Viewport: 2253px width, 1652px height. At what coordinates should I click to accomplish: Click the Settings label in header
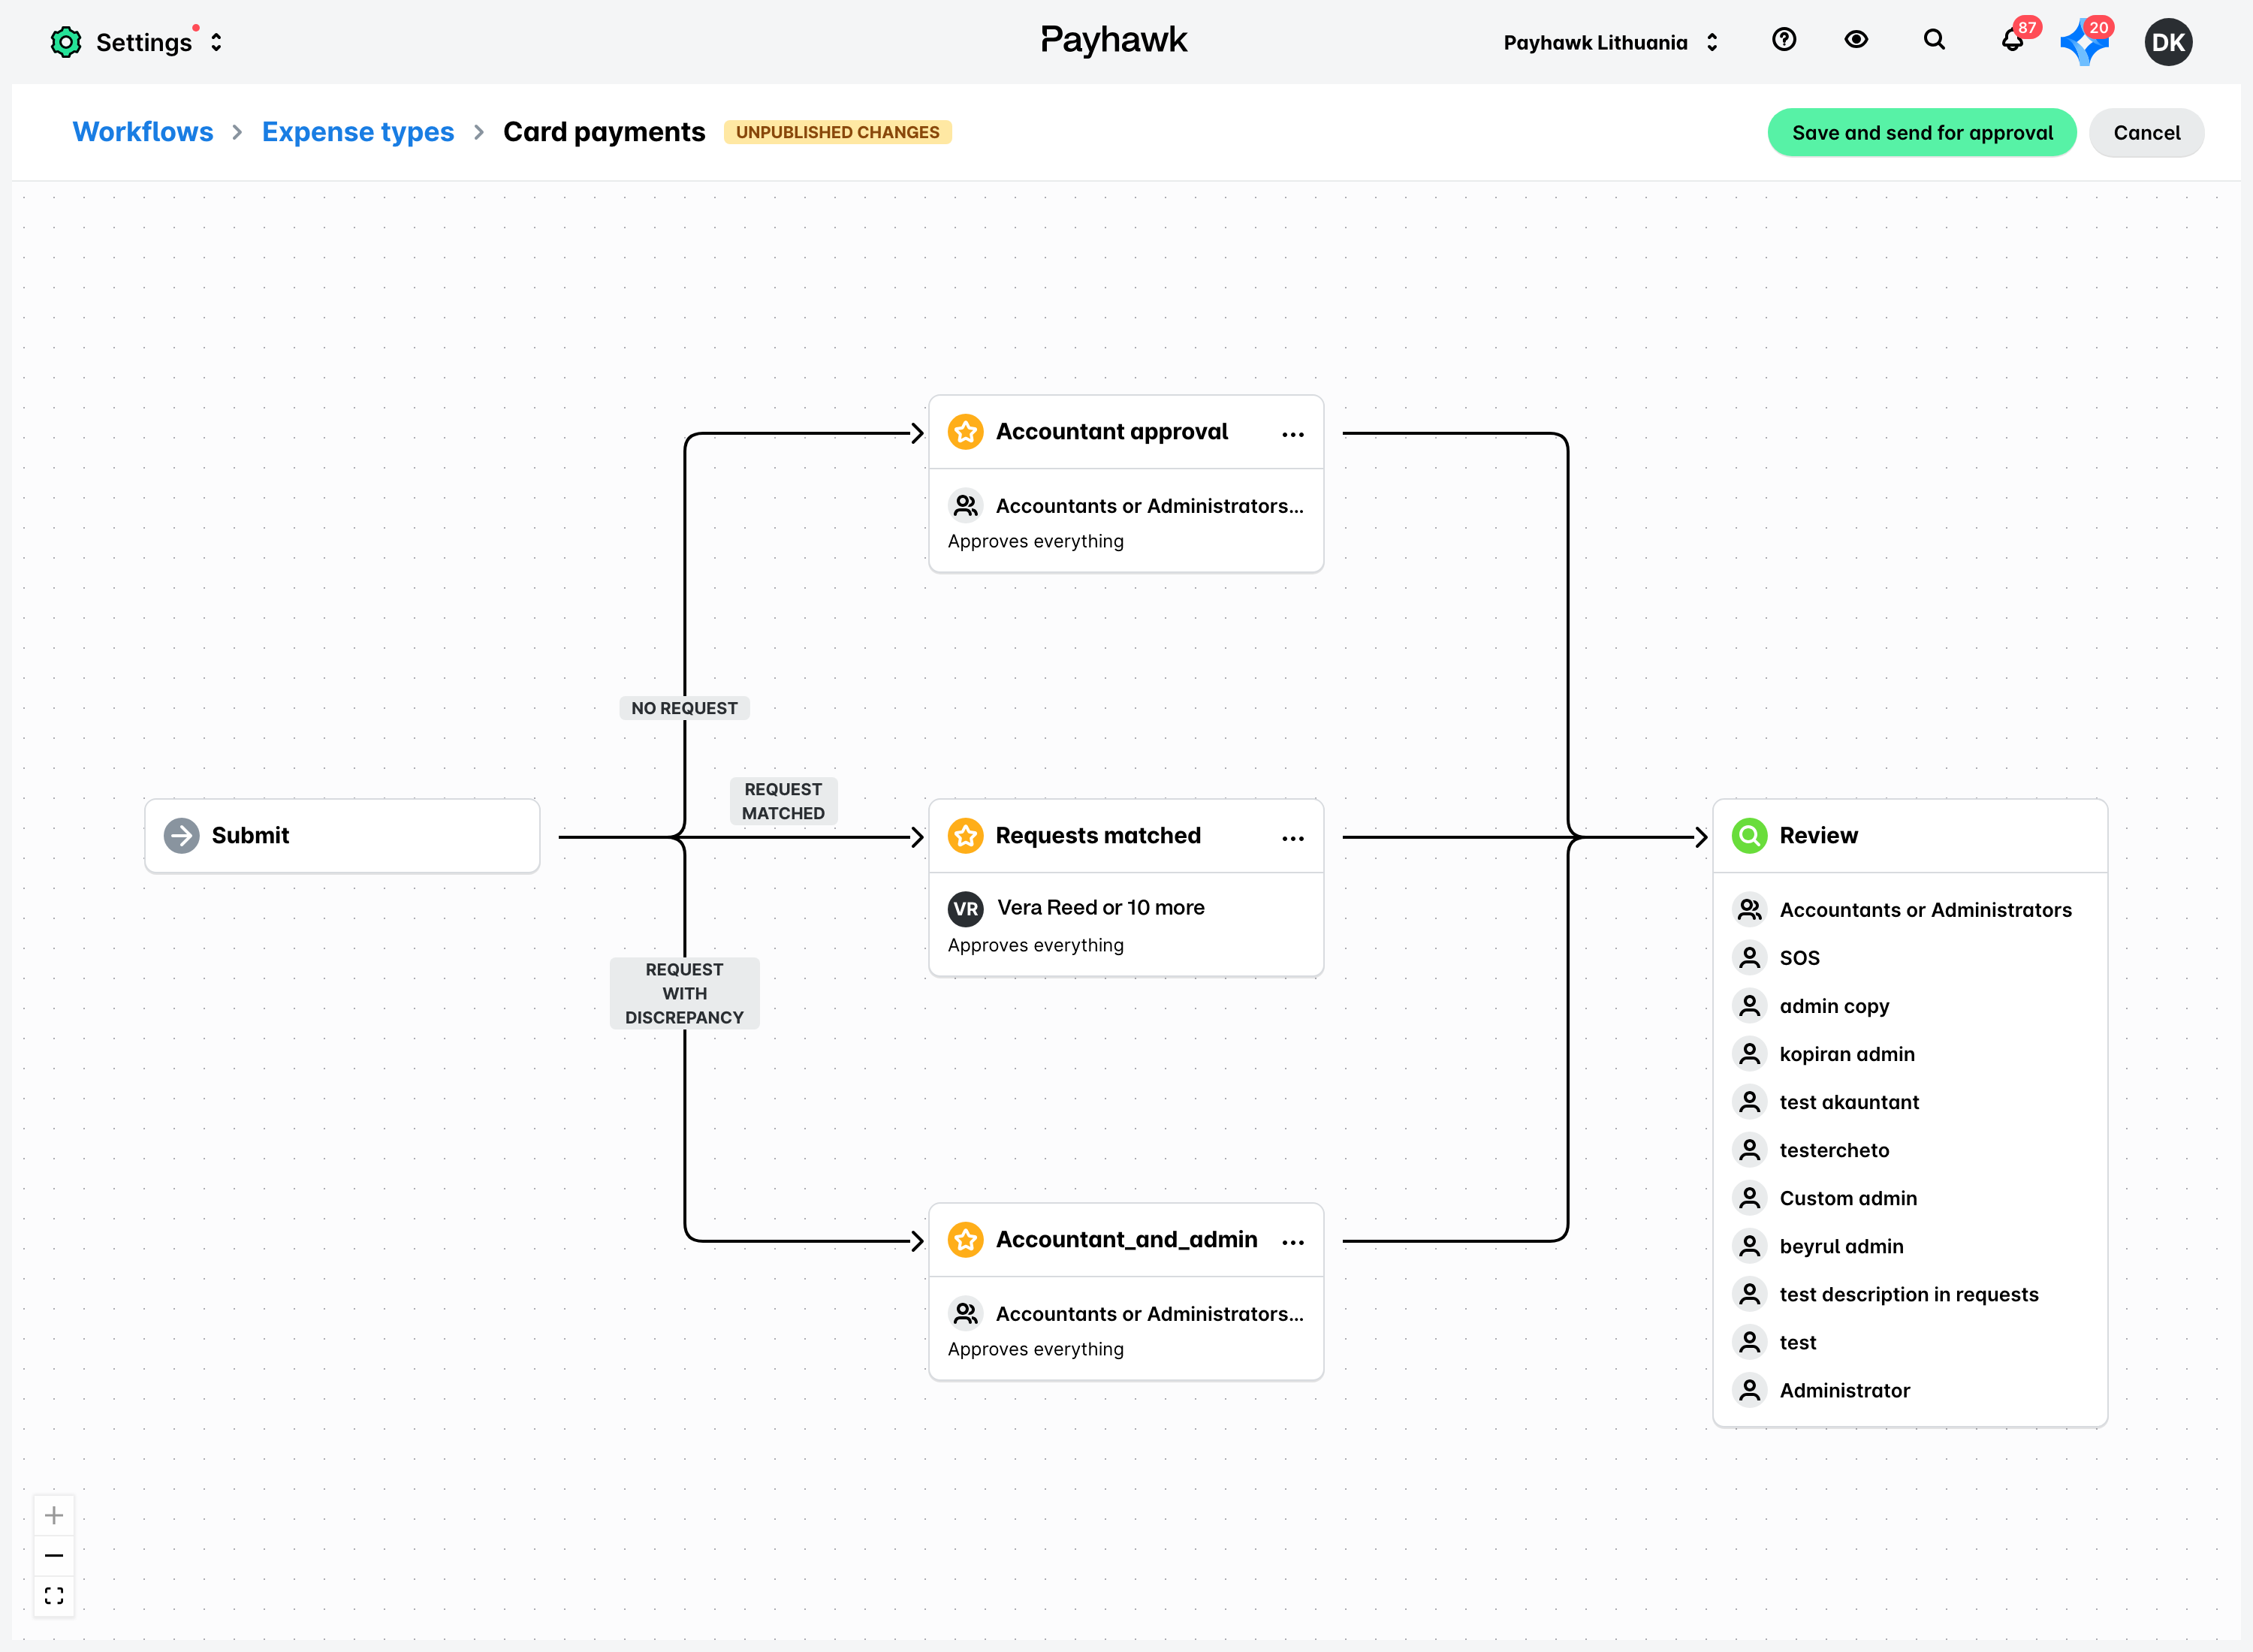point(143,42)
